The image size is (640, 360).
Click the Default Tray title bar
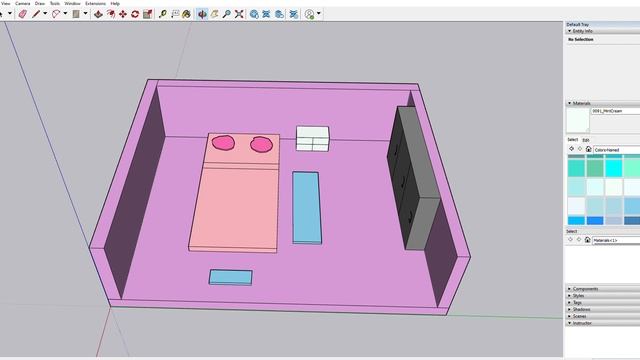click(x=602, y=24)
